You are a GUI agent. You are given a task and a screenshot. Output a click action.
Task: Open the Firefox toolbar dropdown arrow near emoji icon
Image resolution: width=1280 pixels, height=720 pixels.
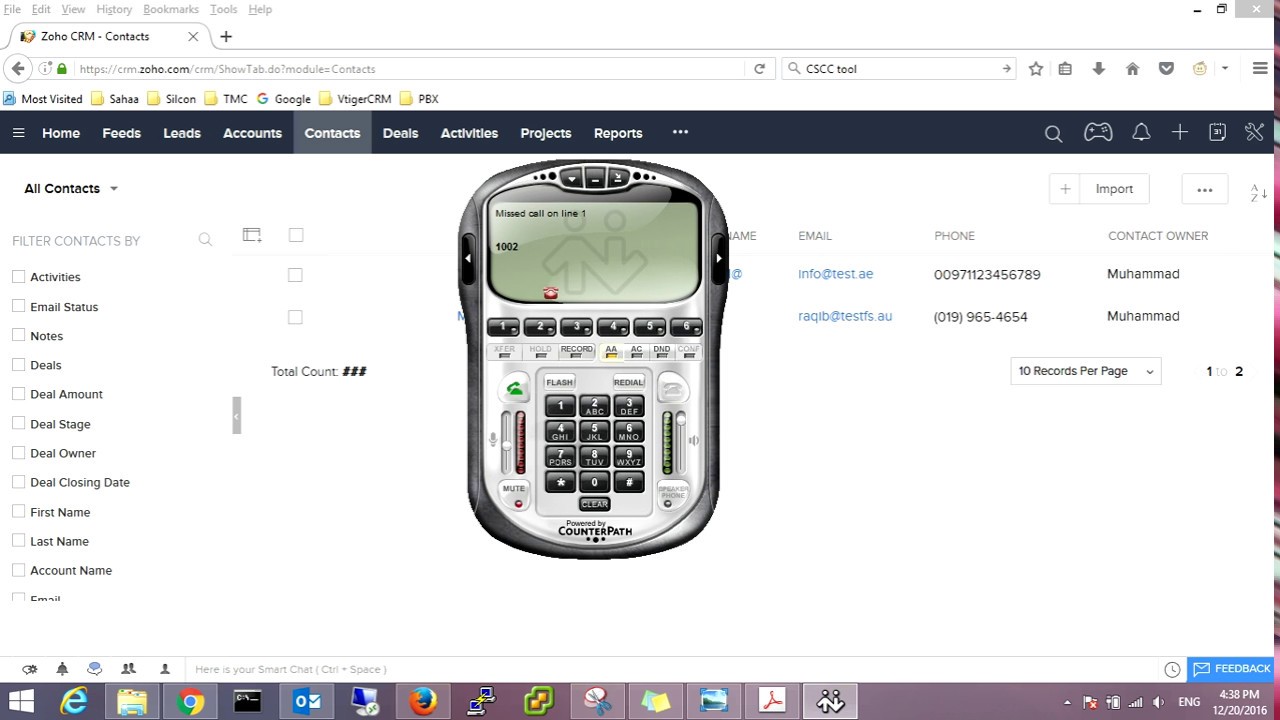point(1225,69)
